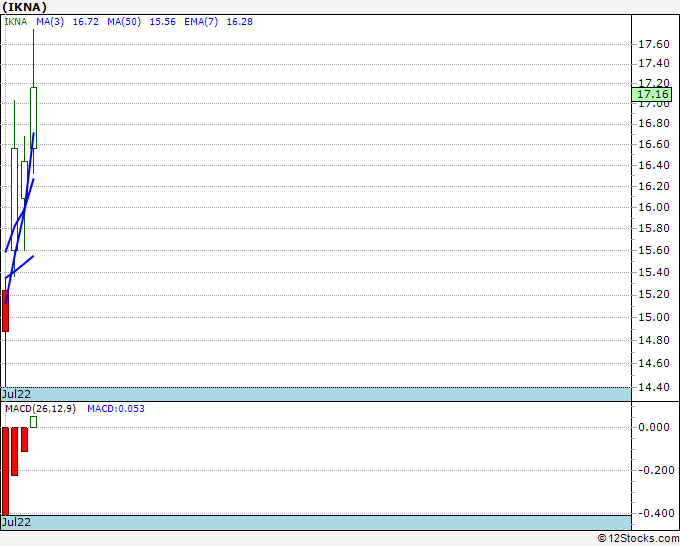The width and height of the screenshot is (680, 546).
Task: Click the red candlestick body near 15.00
Action: point(5,311)
